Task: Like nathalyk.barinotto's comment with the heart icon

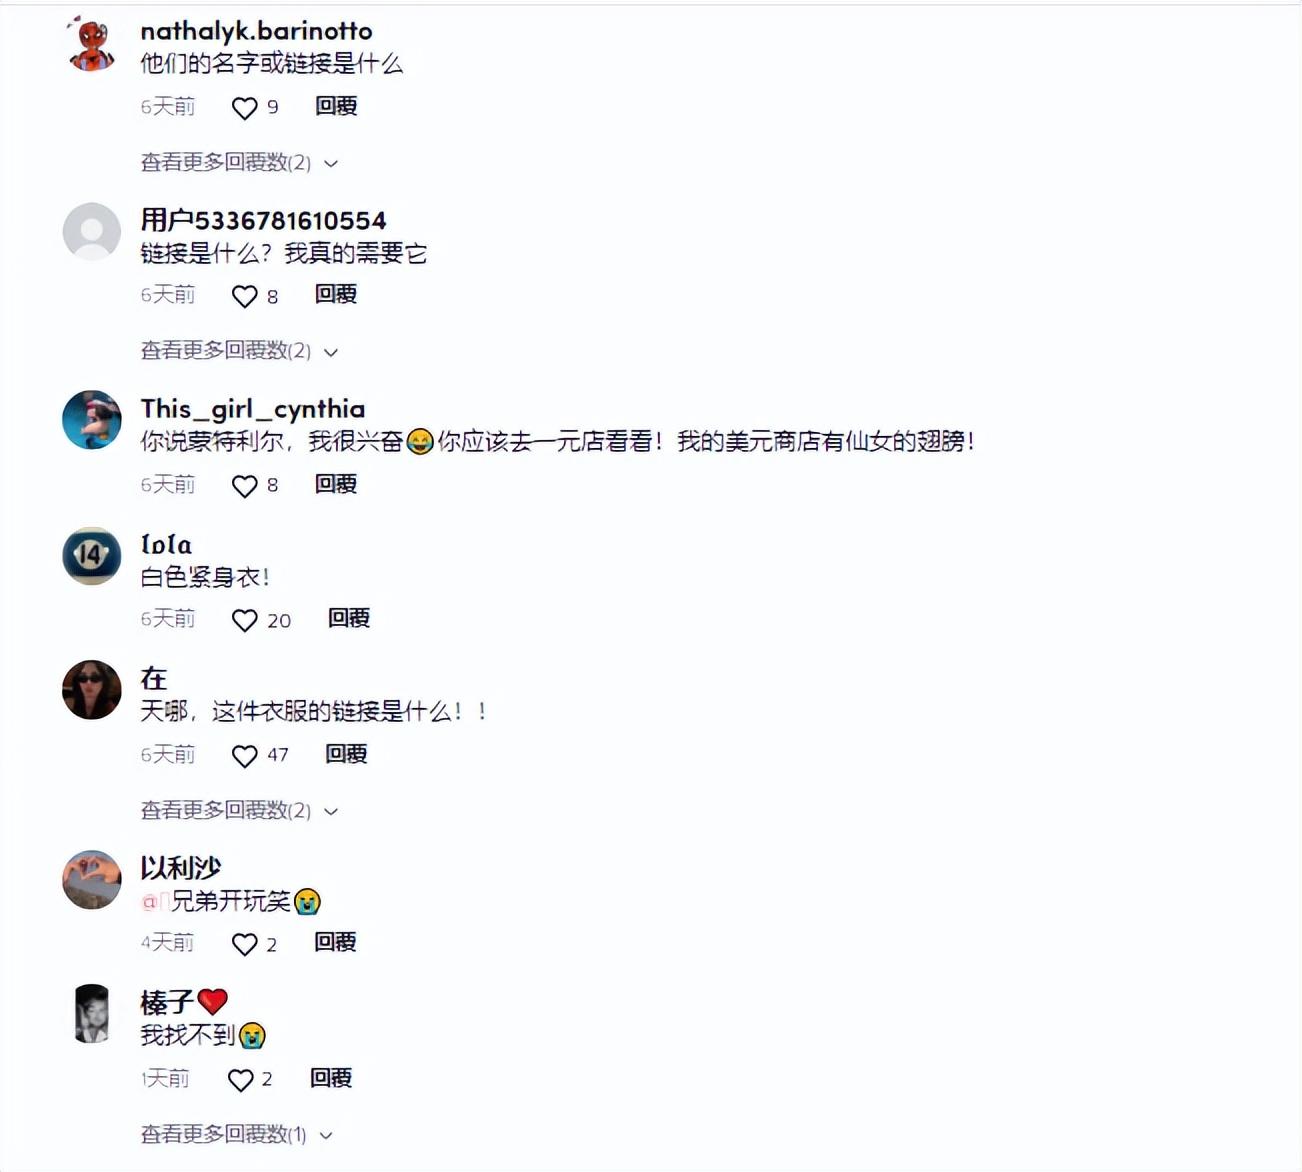Action: 244,108
